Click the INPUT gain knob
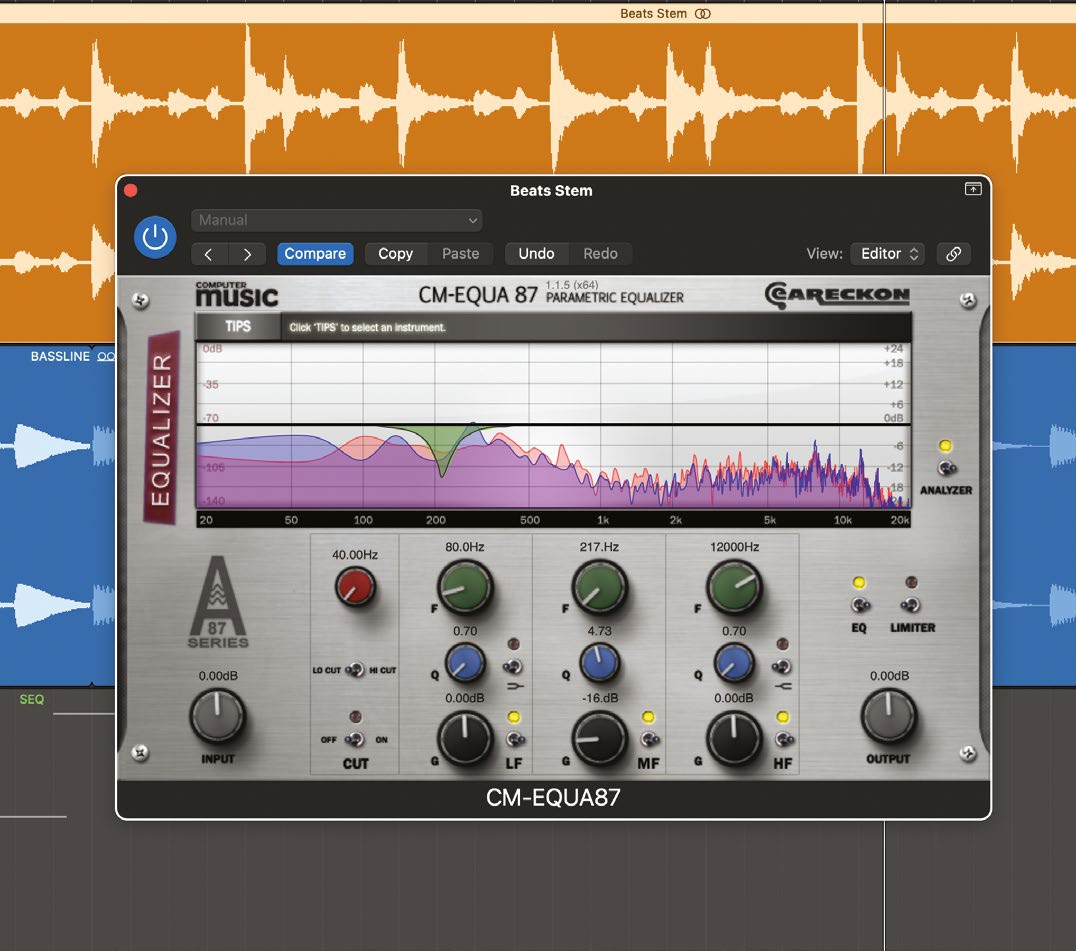This screenshot has width=1076, height=951. pos(218,717)
